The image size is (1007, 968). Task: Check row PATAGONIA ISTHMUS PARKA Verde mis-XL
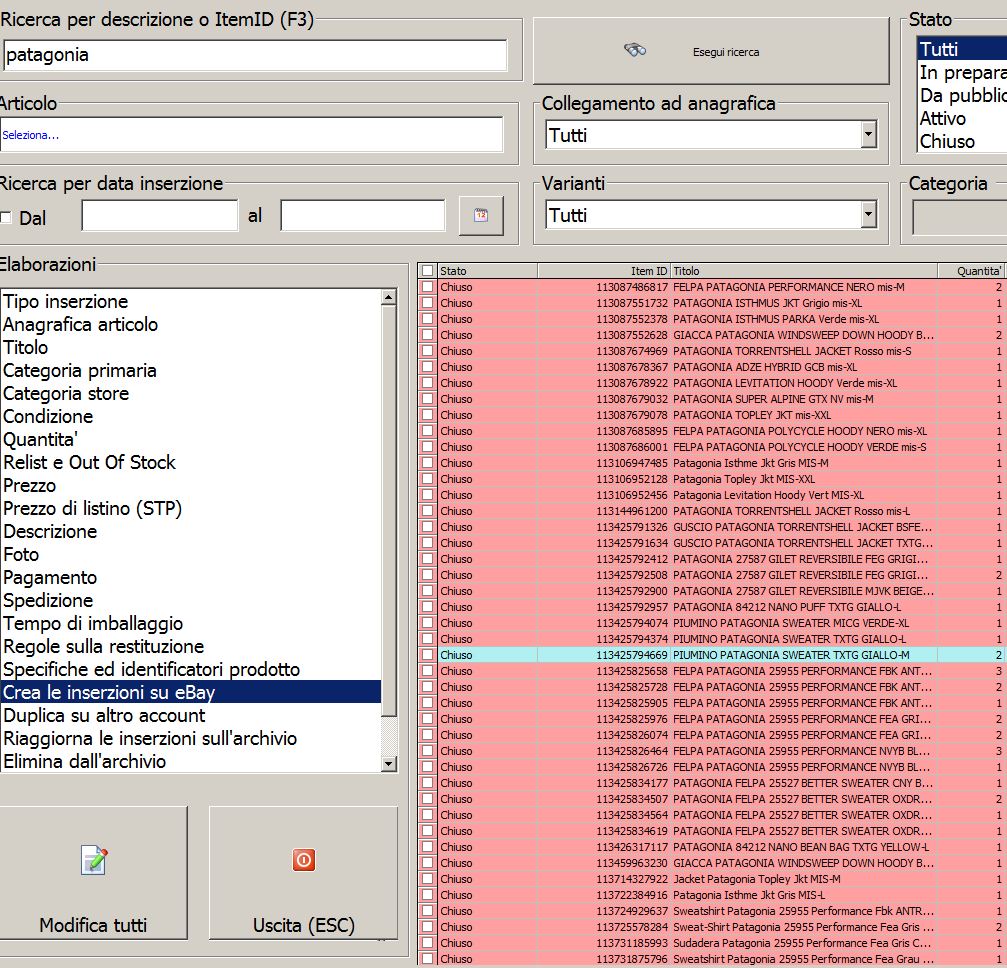427,319
